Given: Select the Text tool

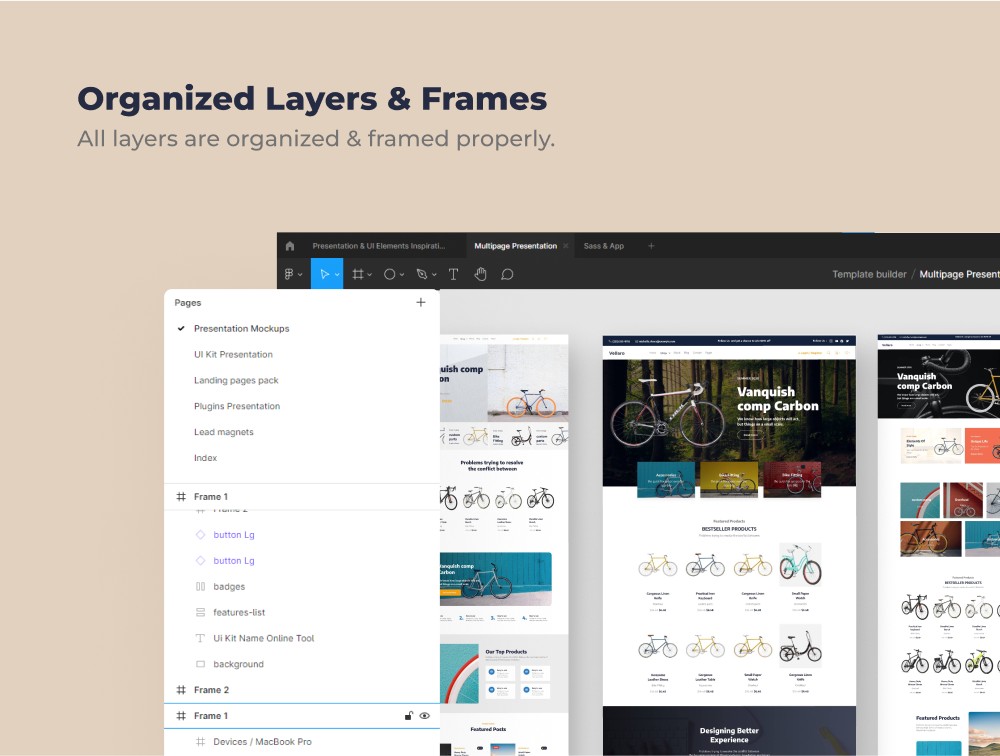Looking at the screenshot, I should coord(453,274).
